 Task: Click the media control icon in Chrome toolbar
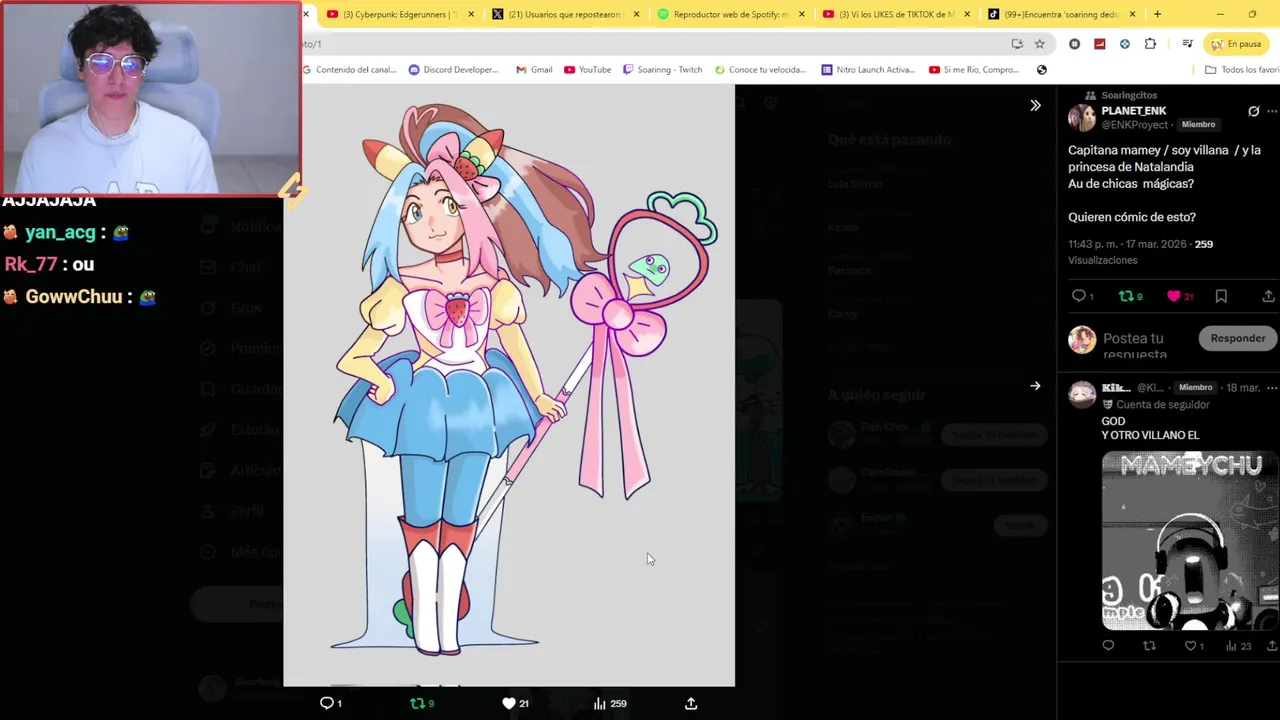click(1187, 44)
